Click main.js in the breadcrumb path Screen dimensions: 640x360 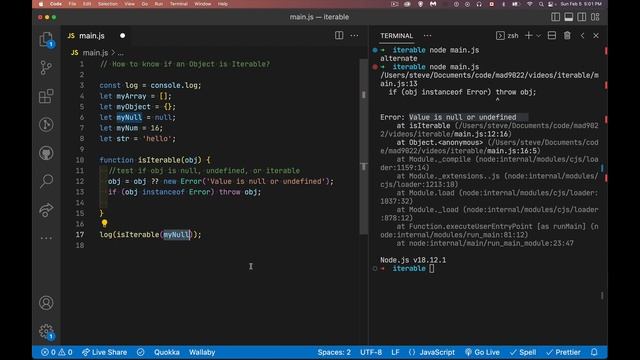96,53
